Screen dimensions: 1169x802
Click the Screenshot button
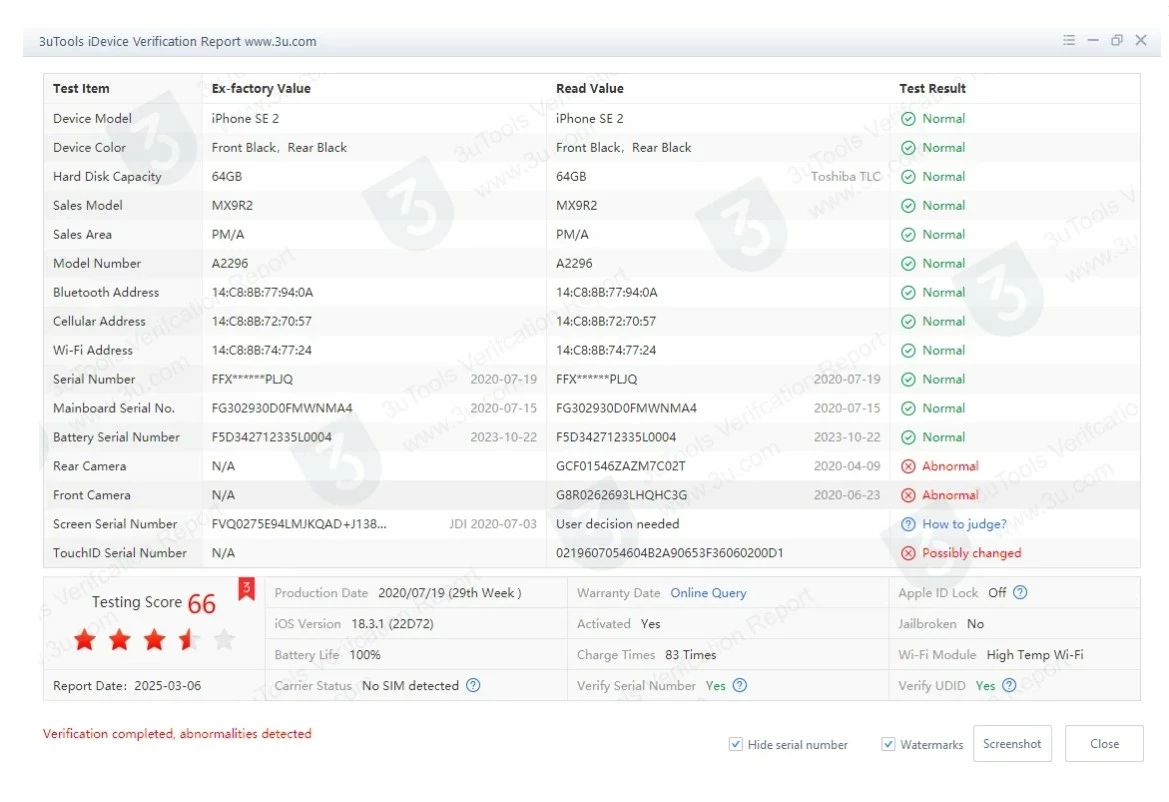pos(1012,744)
